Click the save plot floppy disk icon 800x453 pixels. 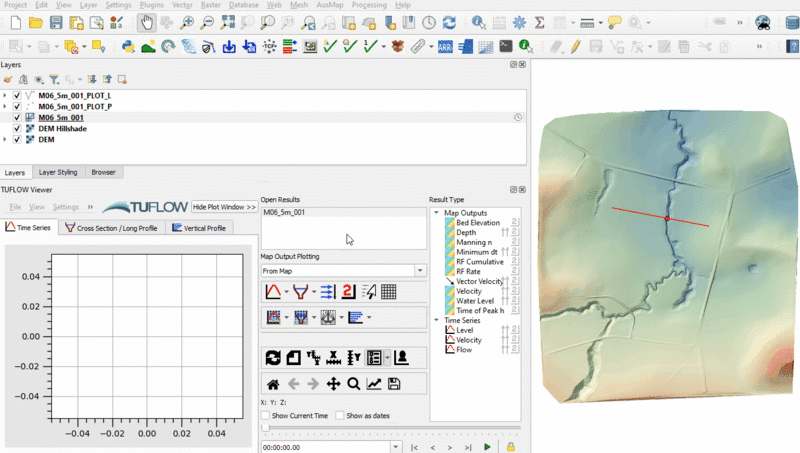coord(394,384)
